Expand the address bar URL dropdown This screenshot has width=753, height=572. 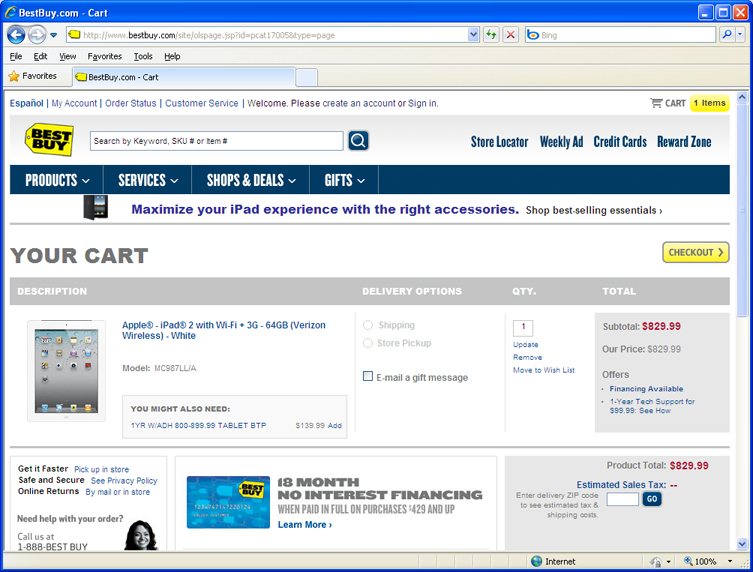tap(473, 35)
